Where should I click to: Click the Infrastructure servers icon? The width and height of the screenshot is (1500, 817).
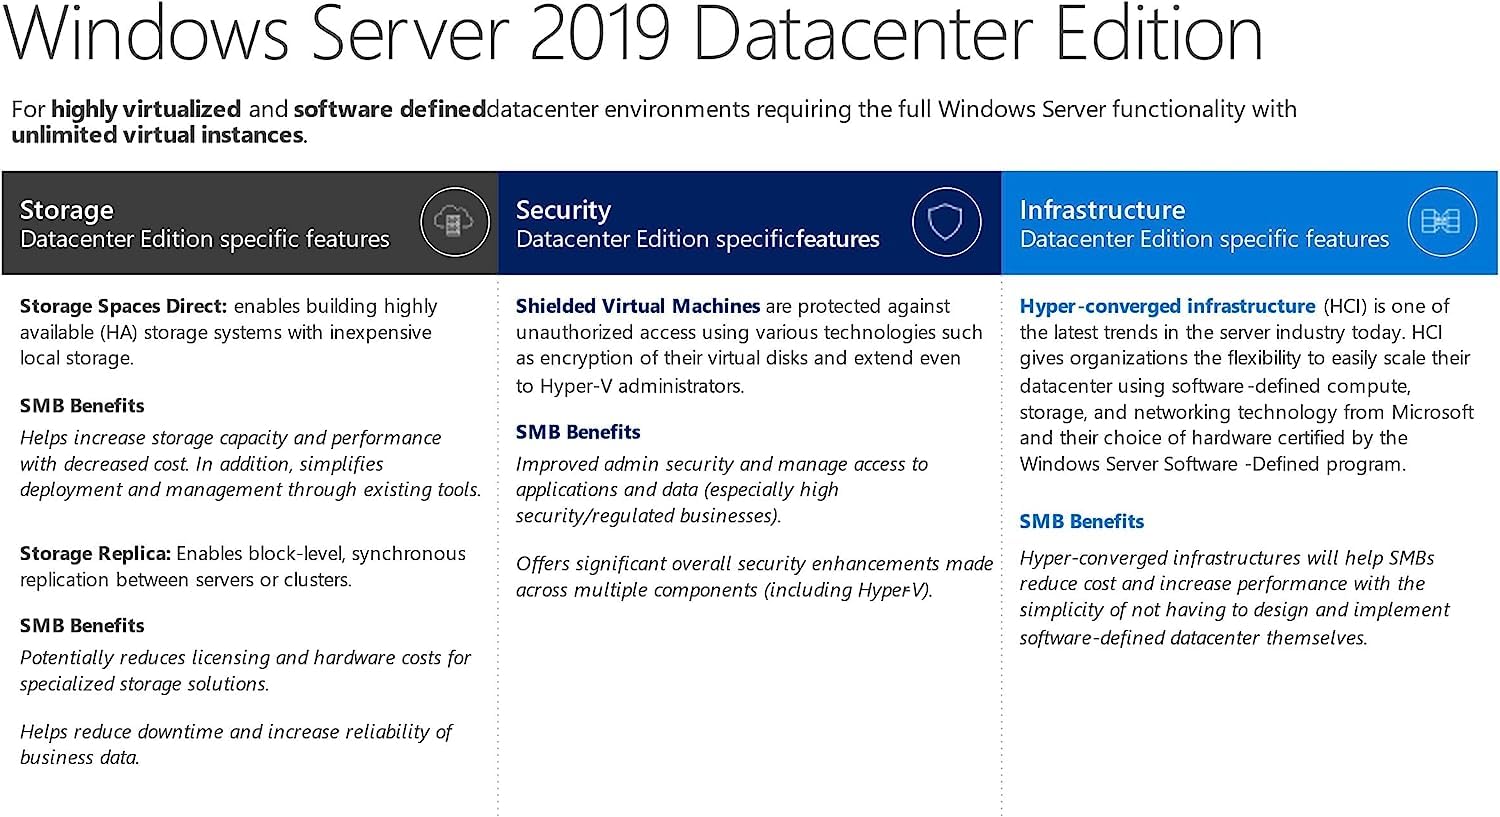click(1441, 222)
